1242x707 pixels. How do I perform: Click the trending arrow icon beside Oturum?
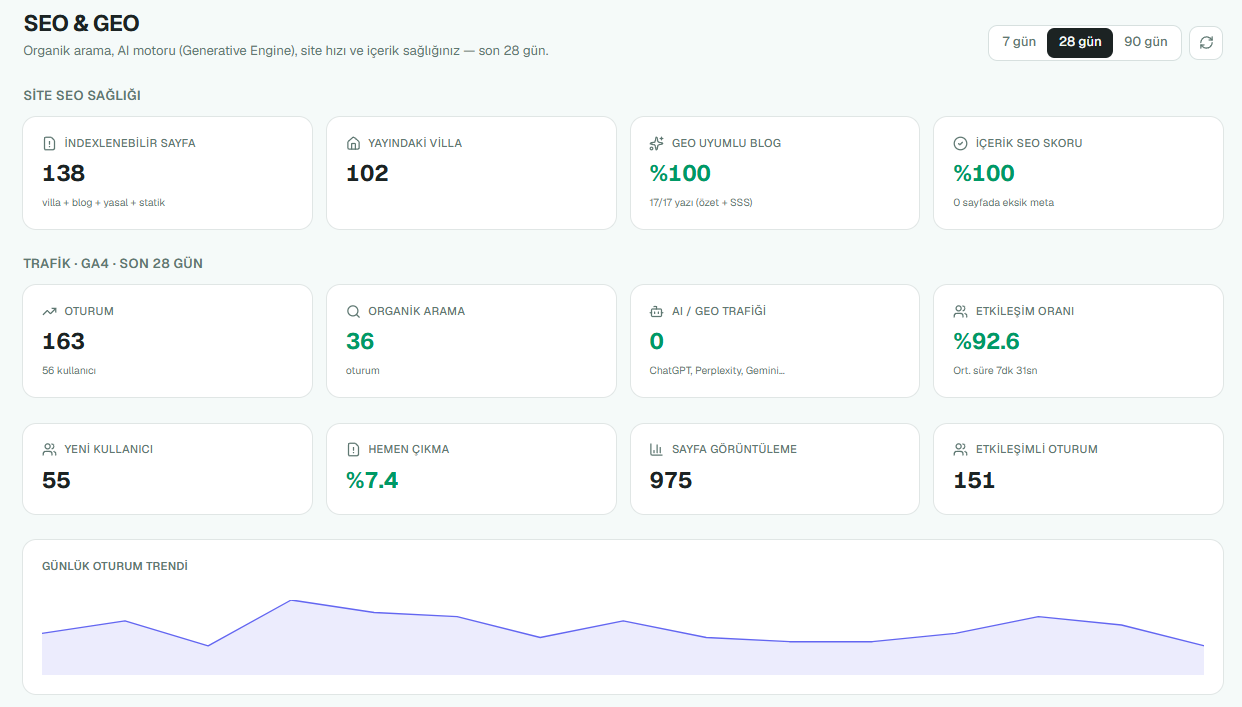point(49,311)
